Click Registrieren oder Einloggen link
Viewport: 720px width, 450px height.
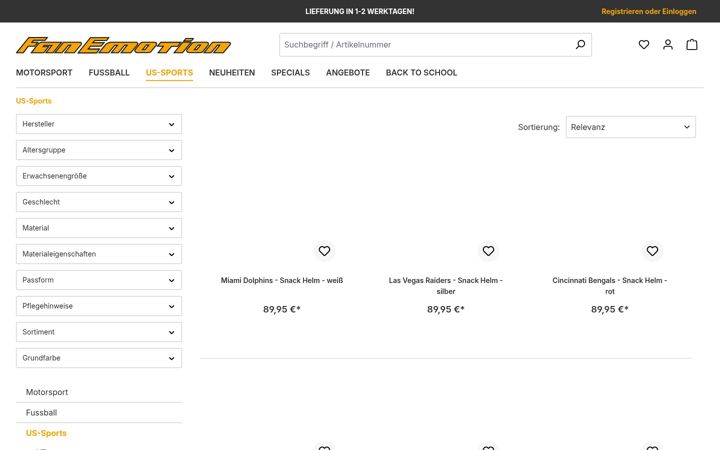pyautogui.click(x=648, y=11)
